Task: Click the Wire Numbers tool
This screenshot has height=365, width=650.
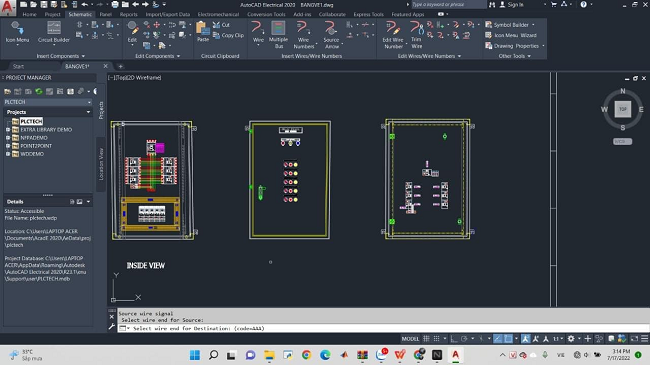Action: (x=303, y=35)
